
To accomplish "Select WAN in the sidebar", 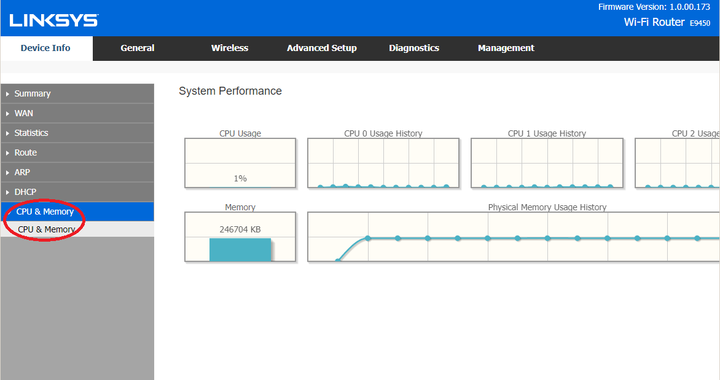I will coord(77,113).
